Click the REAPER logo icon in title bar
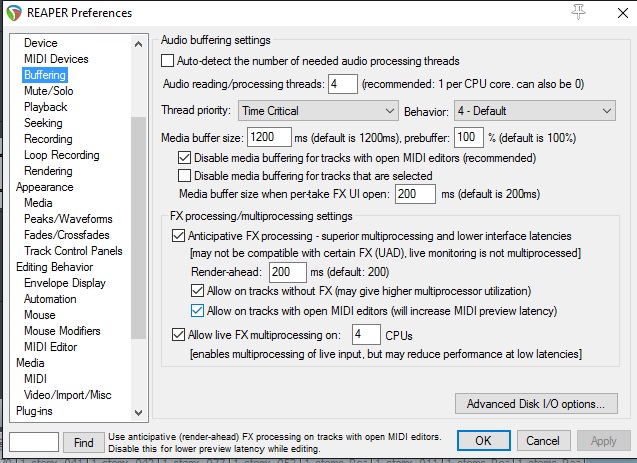Image resolution: width=637 pixels, height=463 pixels. (x=14, y=13)
